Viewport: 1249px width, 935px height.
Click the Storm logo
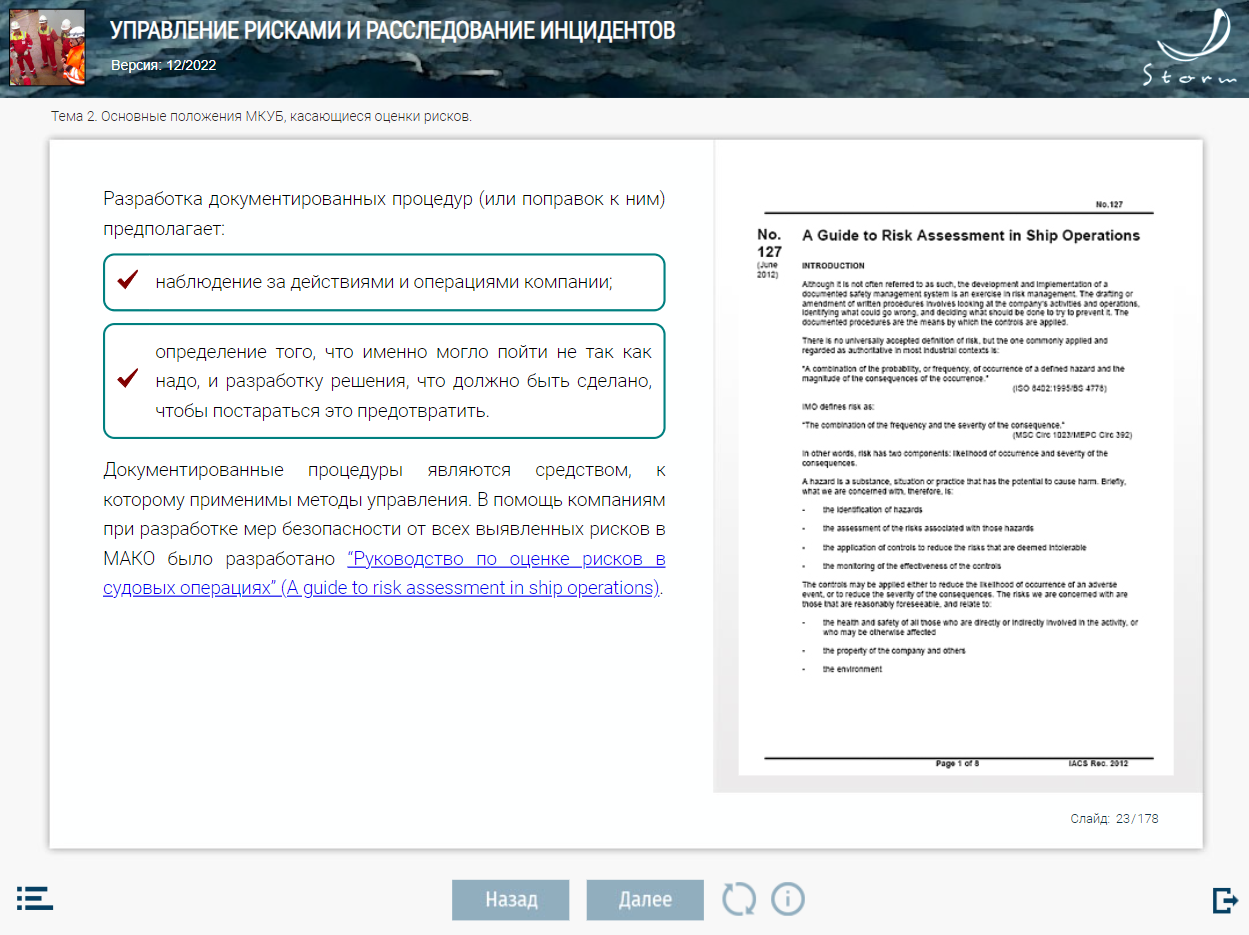(x=1190, y=48)
